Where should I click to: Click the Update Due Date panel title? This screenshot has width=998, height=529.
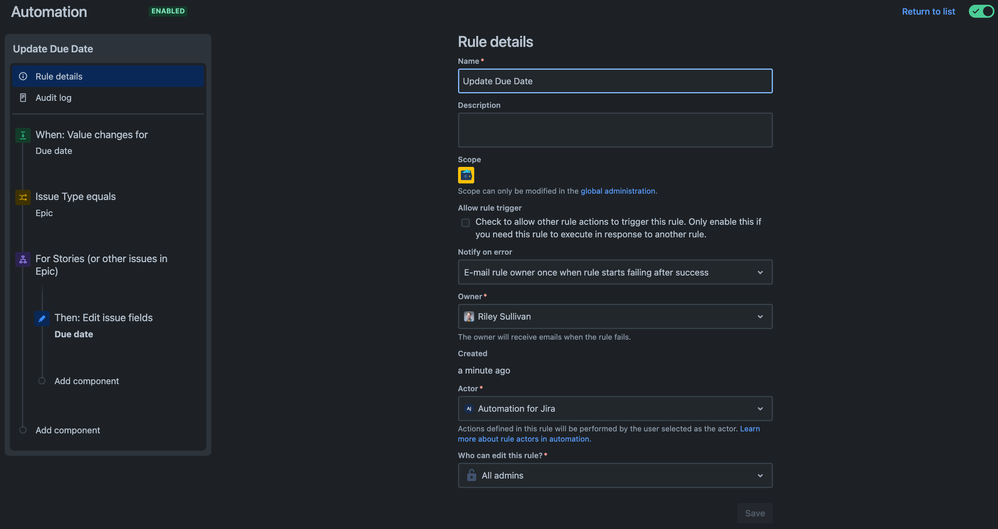(x=53, y=49)
